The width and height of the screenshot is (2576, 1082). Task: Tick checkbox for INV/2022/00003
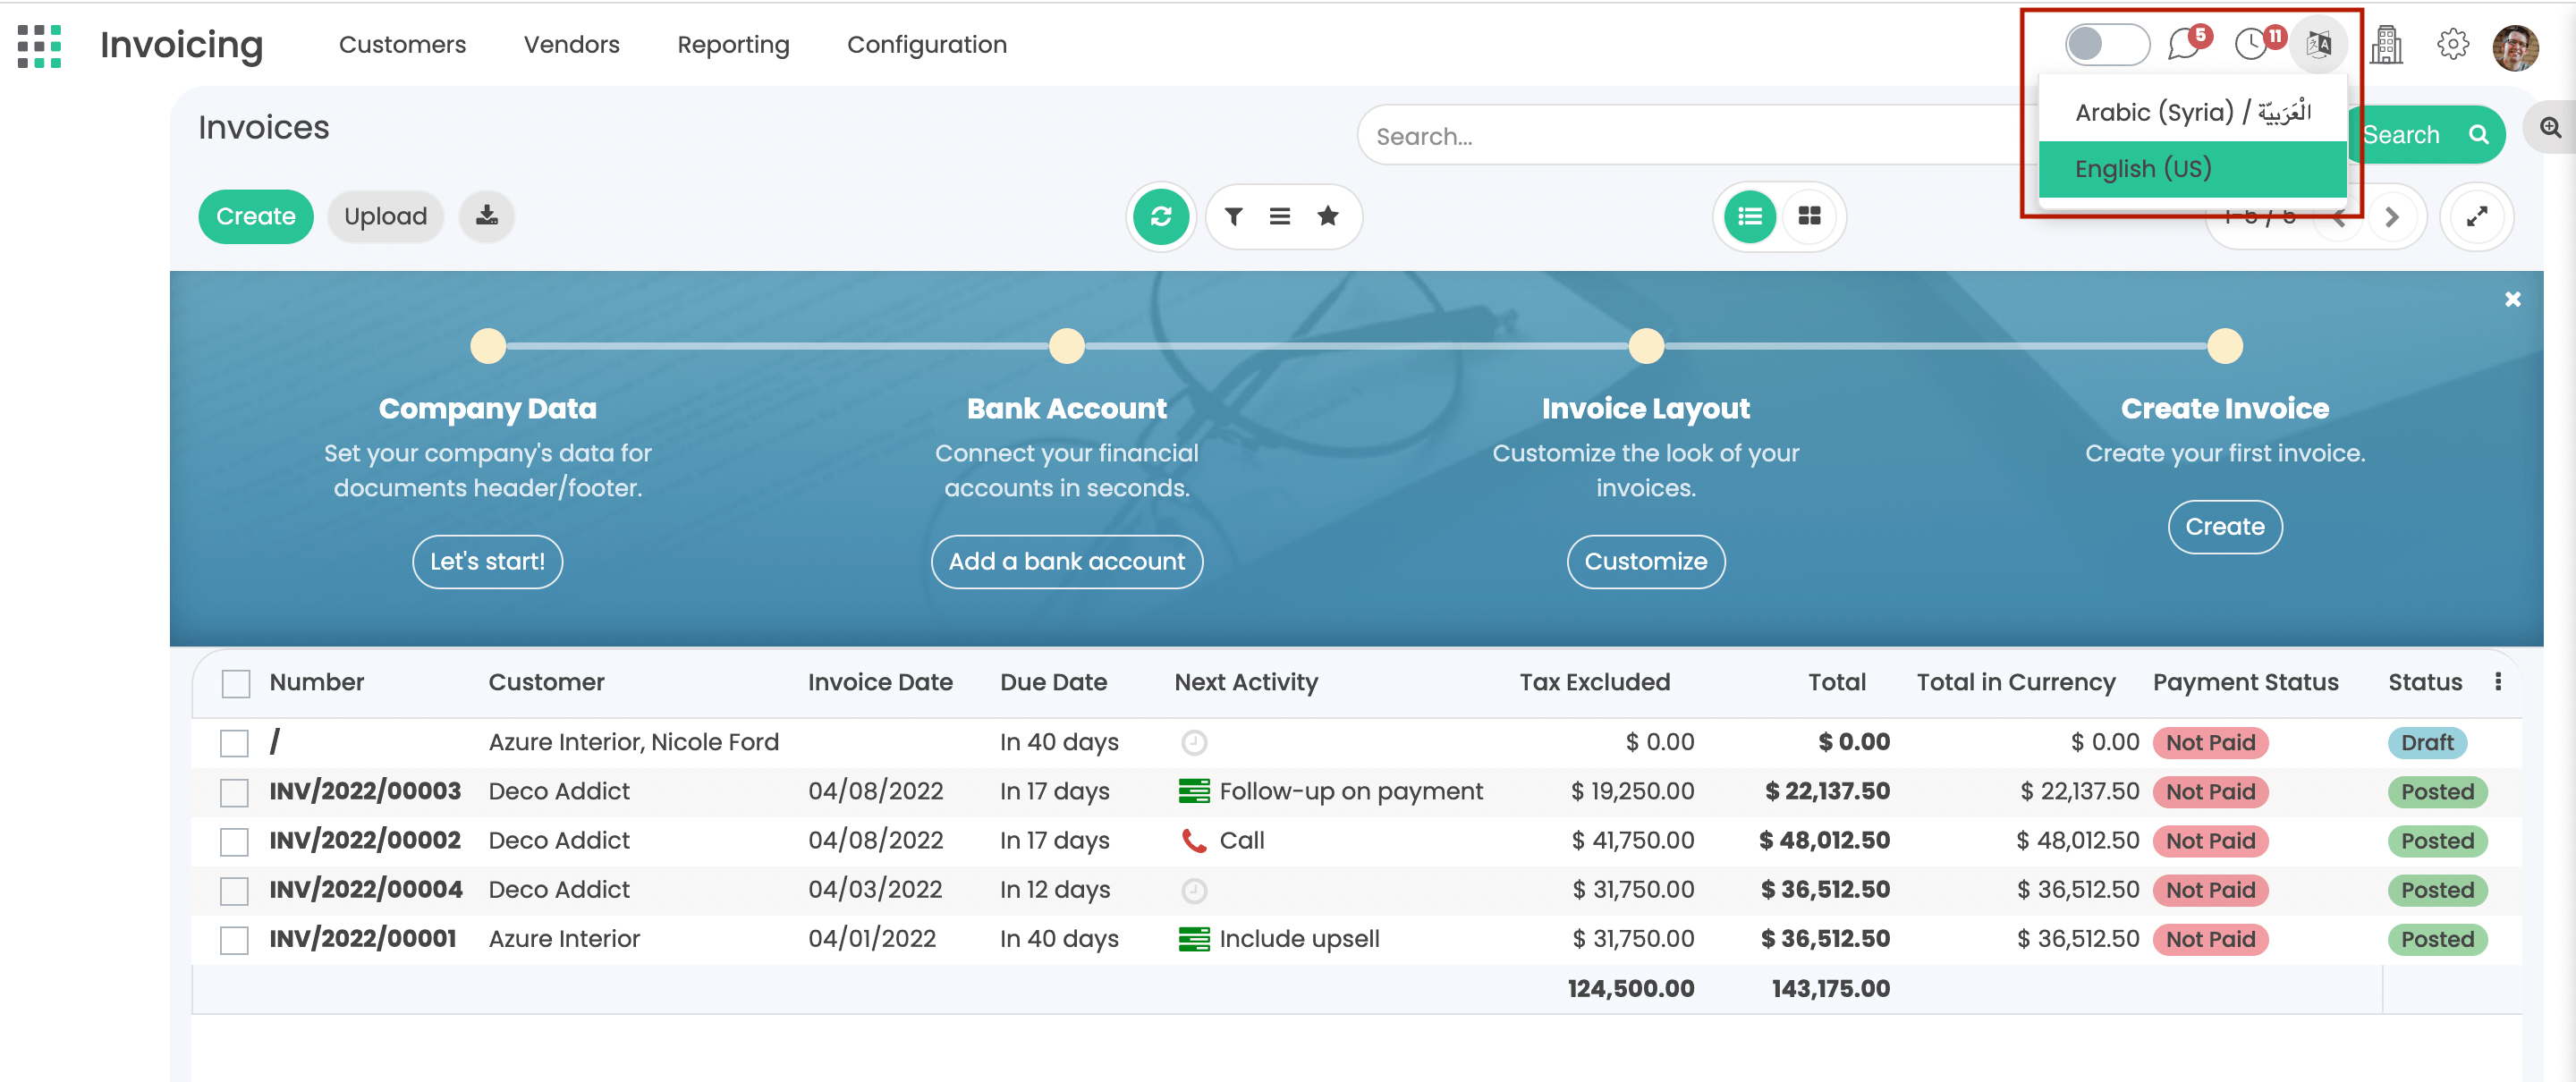(235, 792)
